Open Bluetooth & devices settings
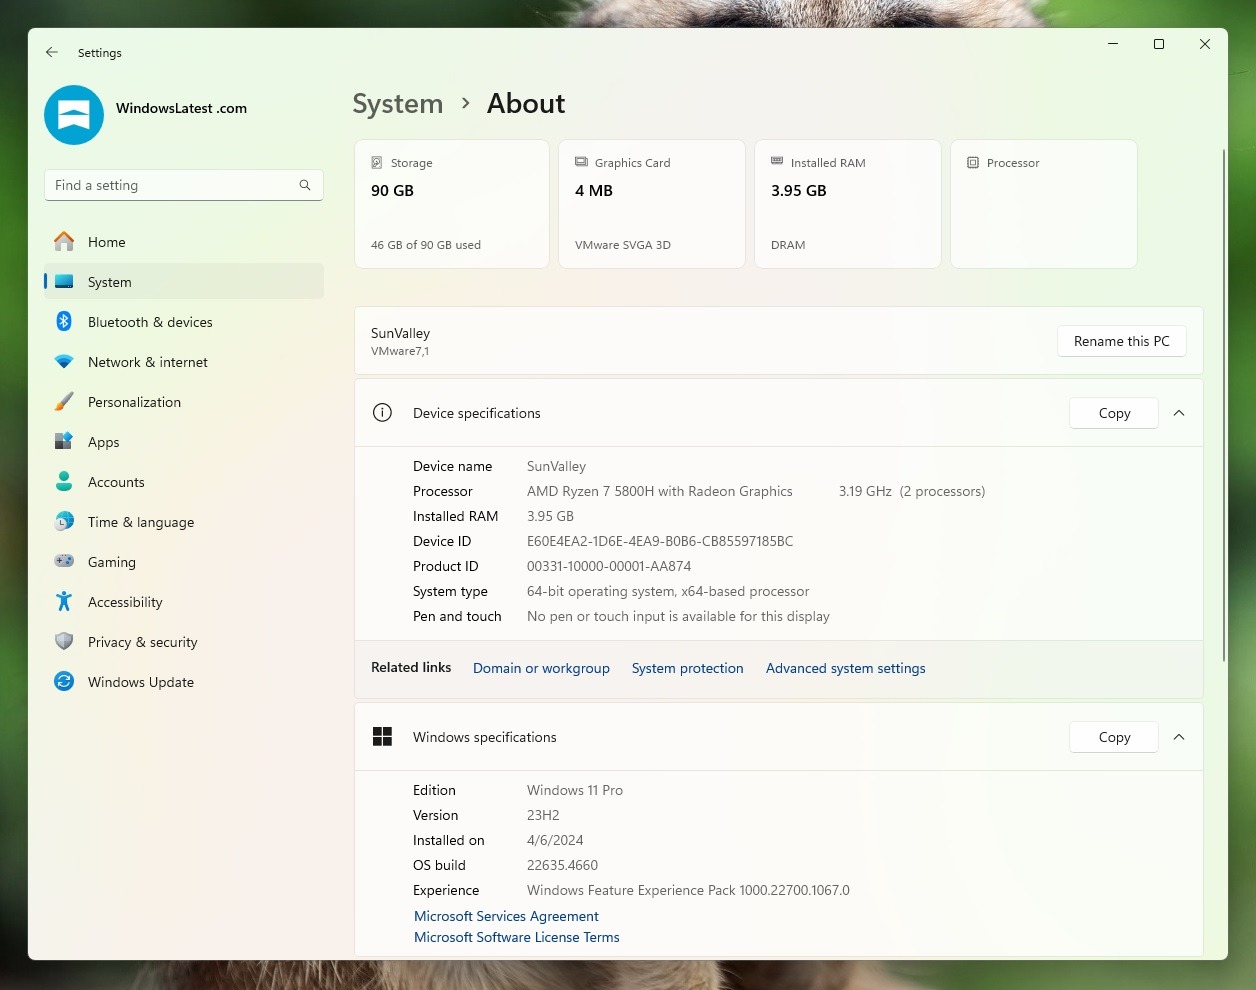 point(150,322)
